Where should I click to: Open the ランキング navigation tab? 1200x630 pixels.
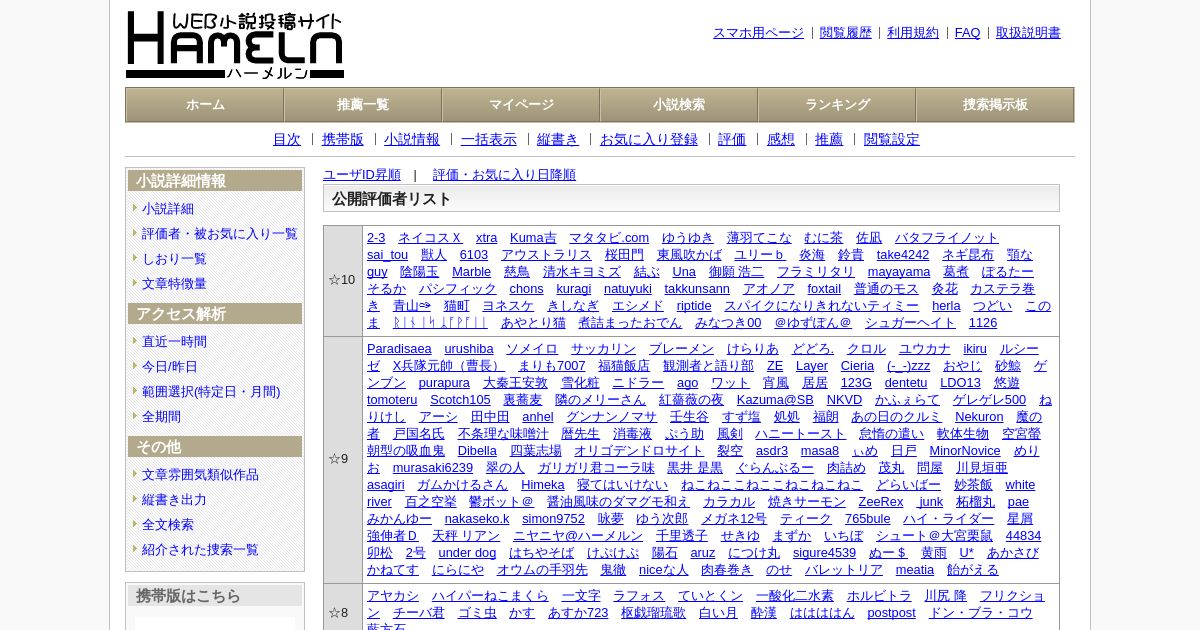coord(837,105)
